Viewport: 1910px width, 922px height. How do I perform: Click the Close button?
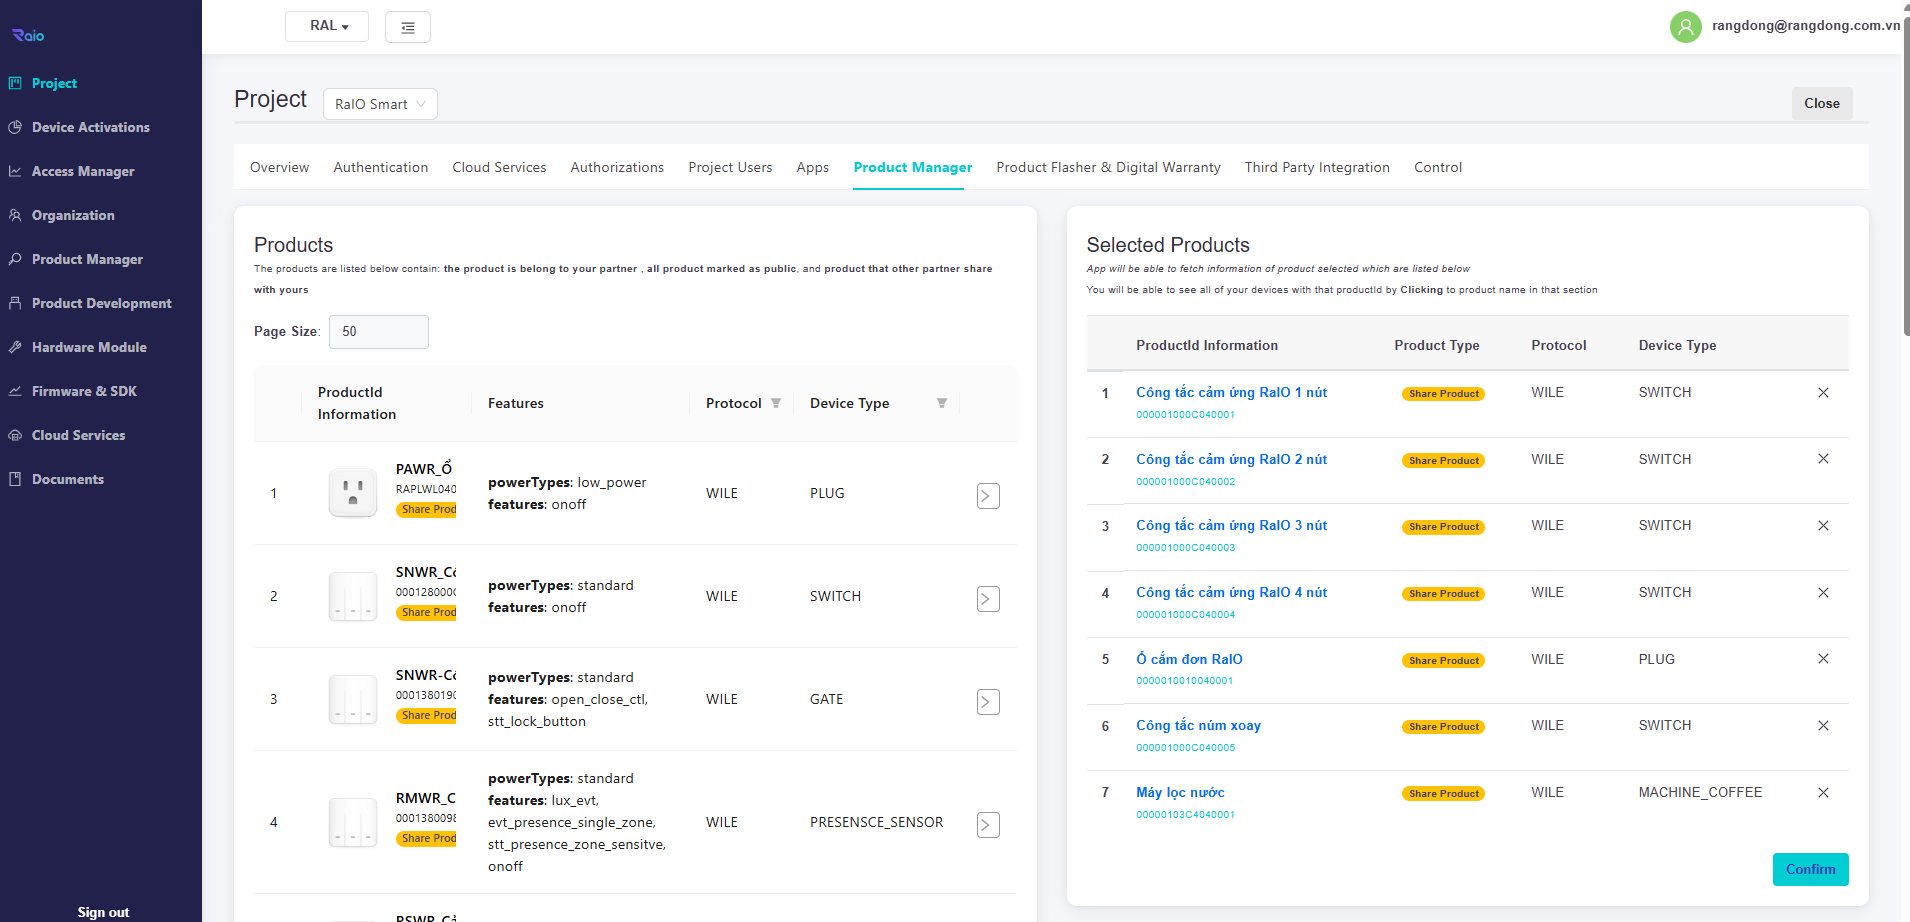click(1822, 104)
